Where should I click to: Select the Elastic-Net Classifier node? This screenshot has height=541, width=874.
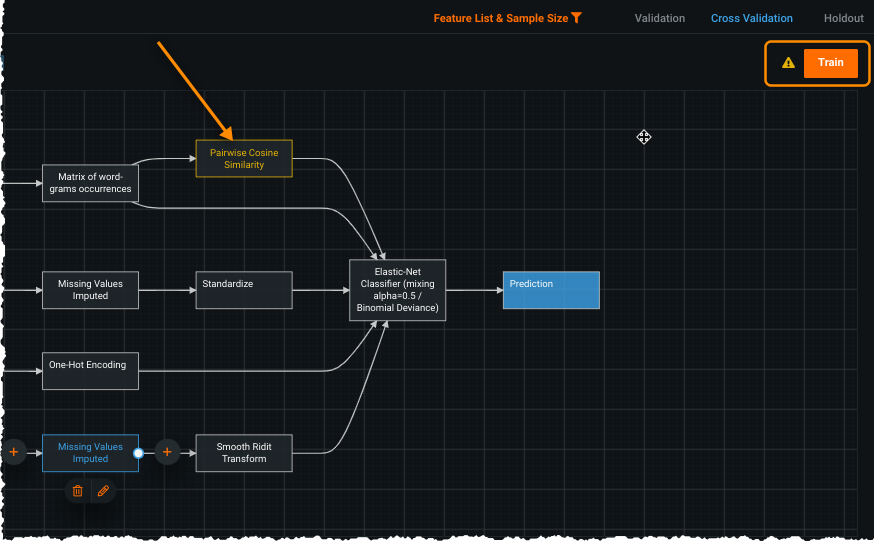pos(397,290)
